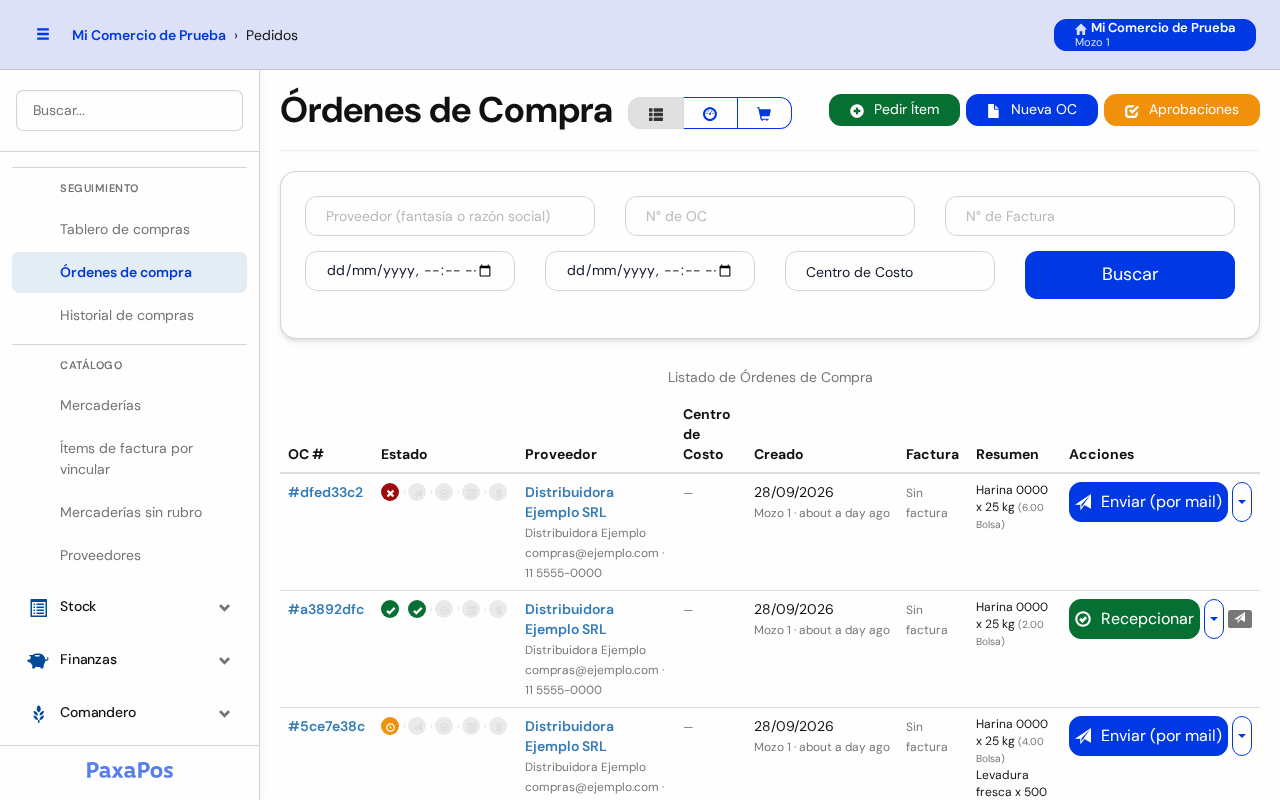
Task: Click the red cancelled status icon for #dfed33c2
Action: coord(390,492)
